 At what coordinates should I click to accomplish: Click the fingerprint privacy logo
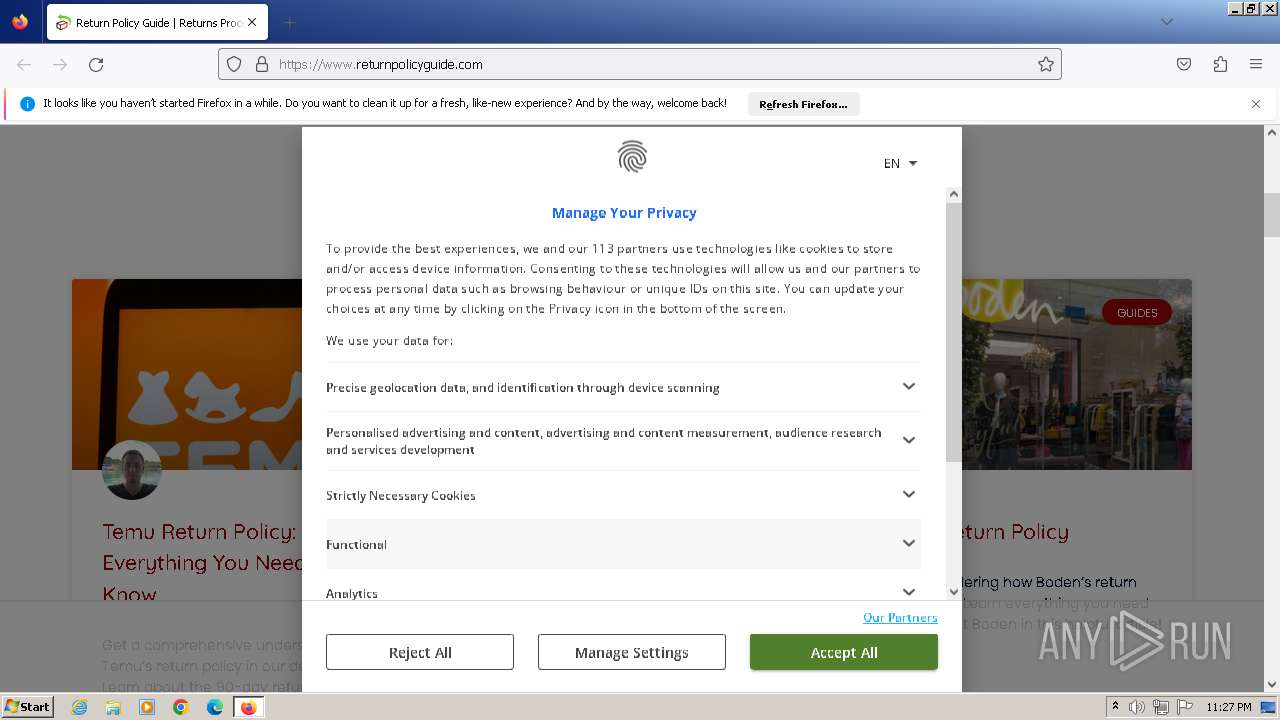click(x=632, y=157)
